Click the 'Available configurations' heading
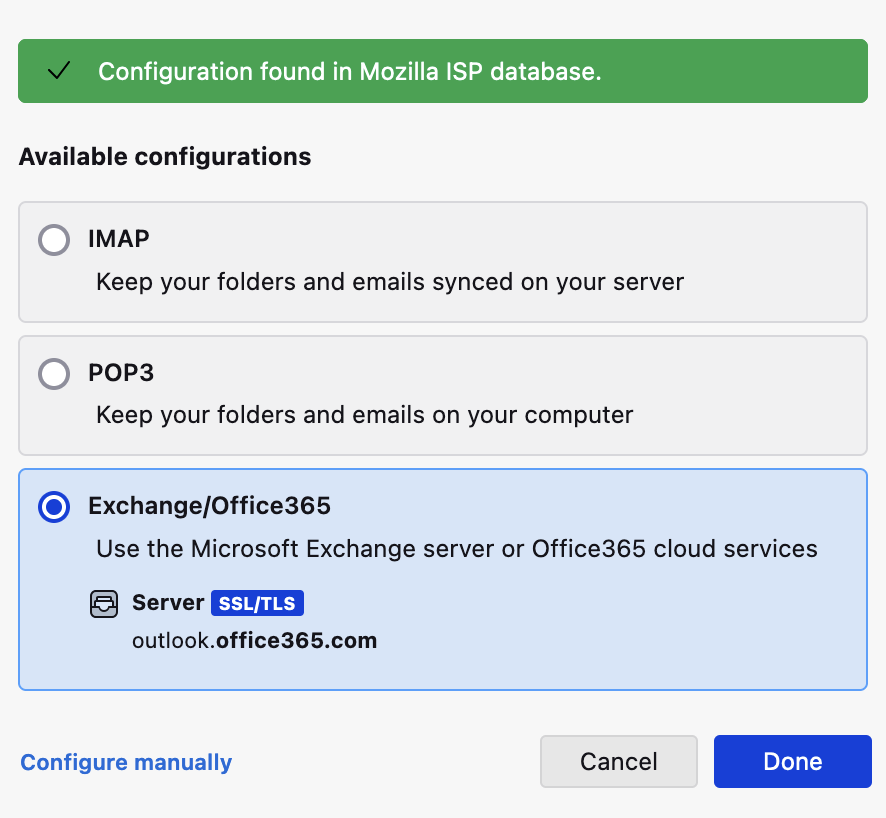This screenshot has width=886, height=818. (x=165, y=156)
